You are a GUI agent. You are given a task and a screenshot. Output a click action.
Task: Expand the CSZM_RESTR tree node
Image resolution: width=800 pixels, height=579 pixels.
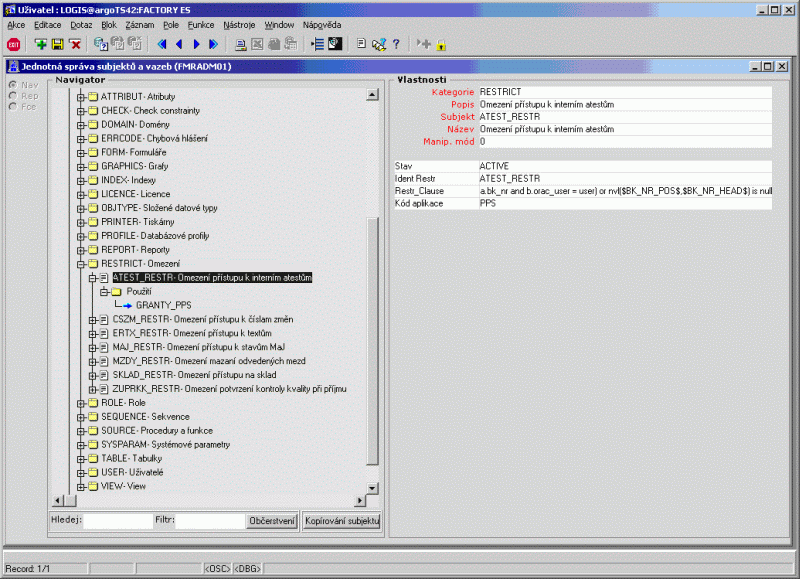92,320
